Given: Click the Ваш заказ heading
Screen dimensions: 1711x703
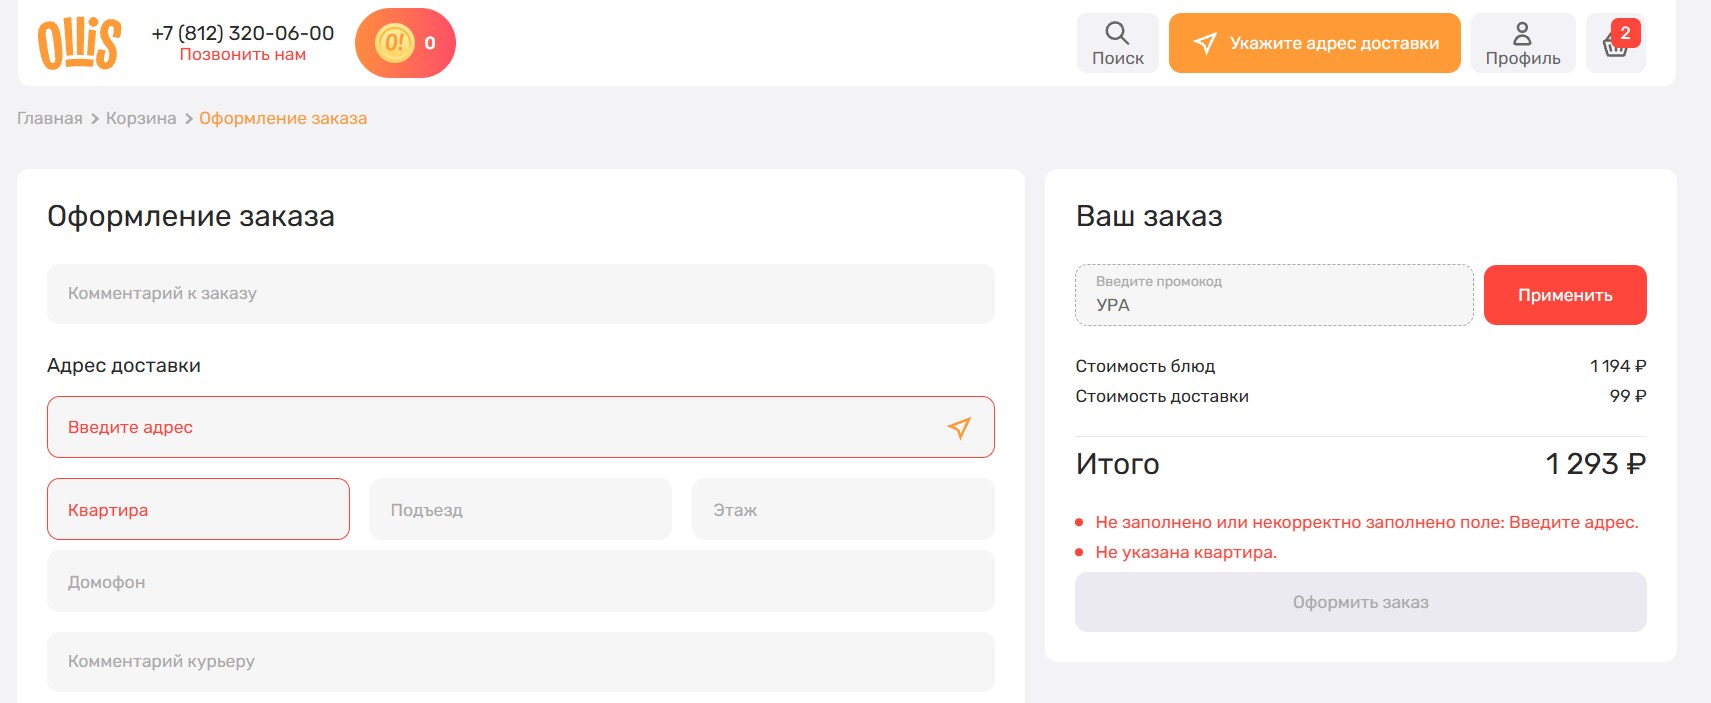Looking at the screenshot, I should (1149, 216).
